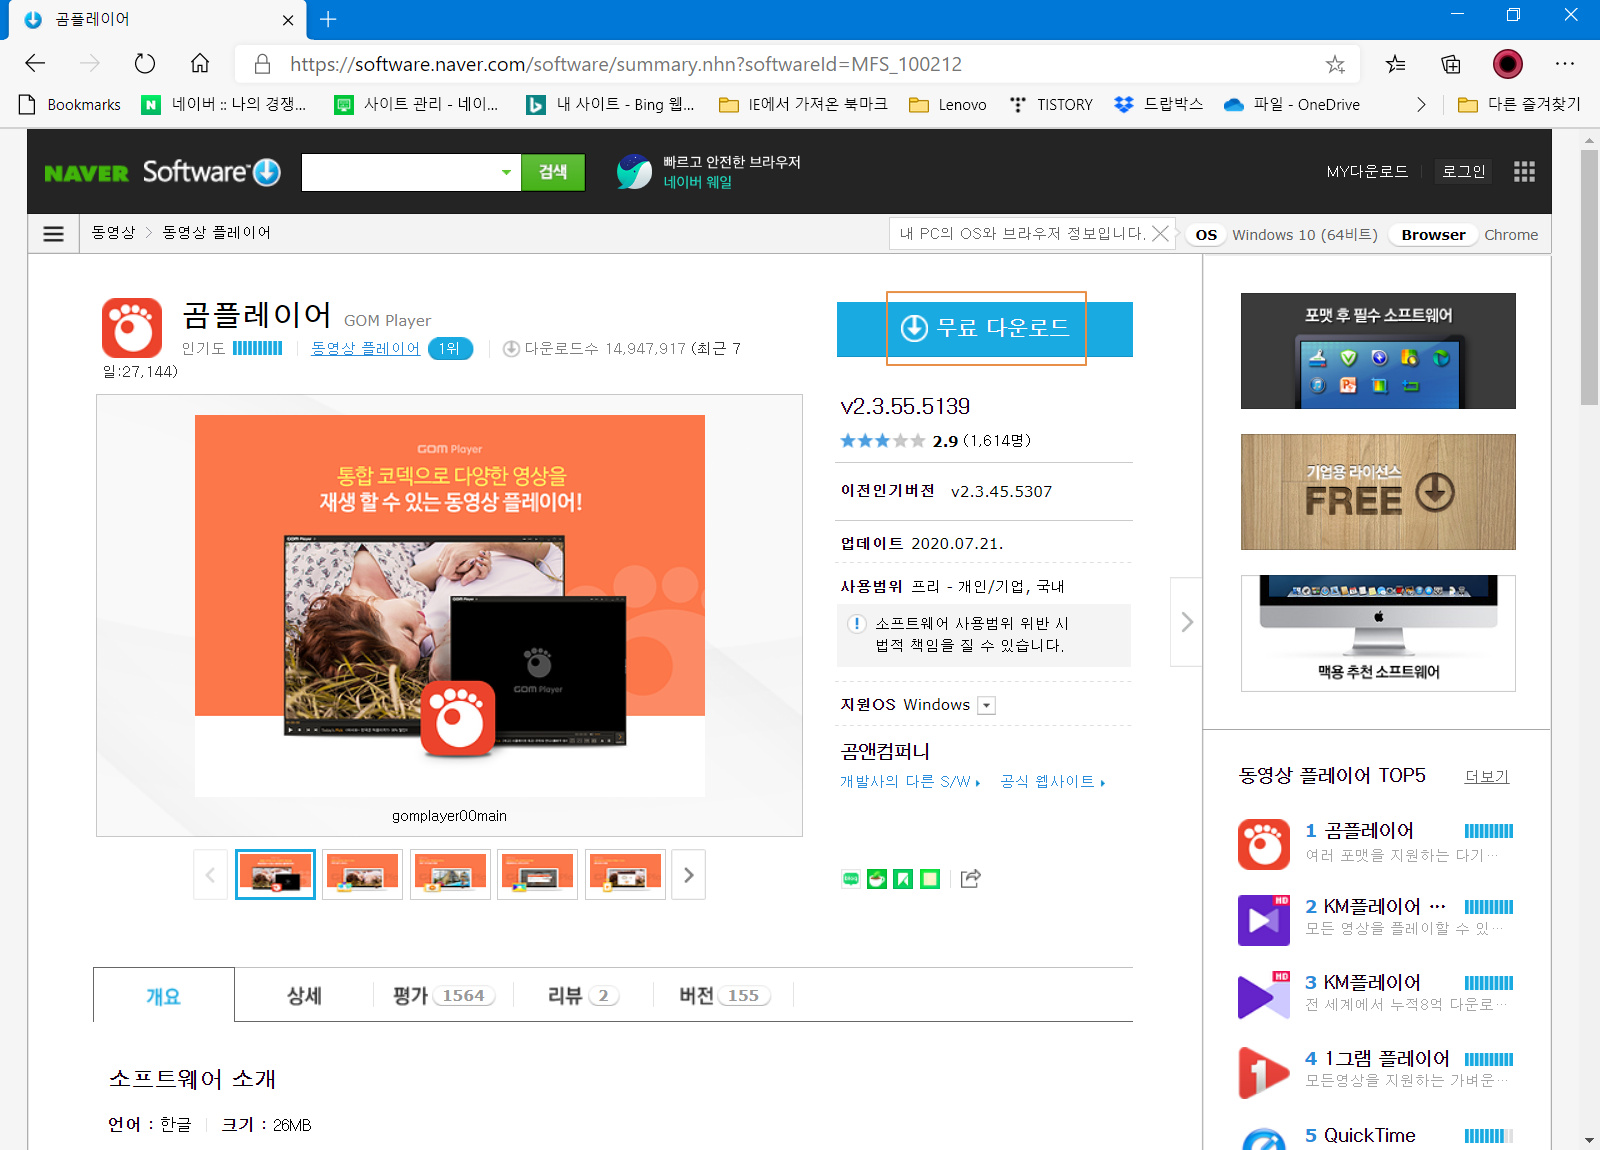View the site lock security icon

pos(262,64)
